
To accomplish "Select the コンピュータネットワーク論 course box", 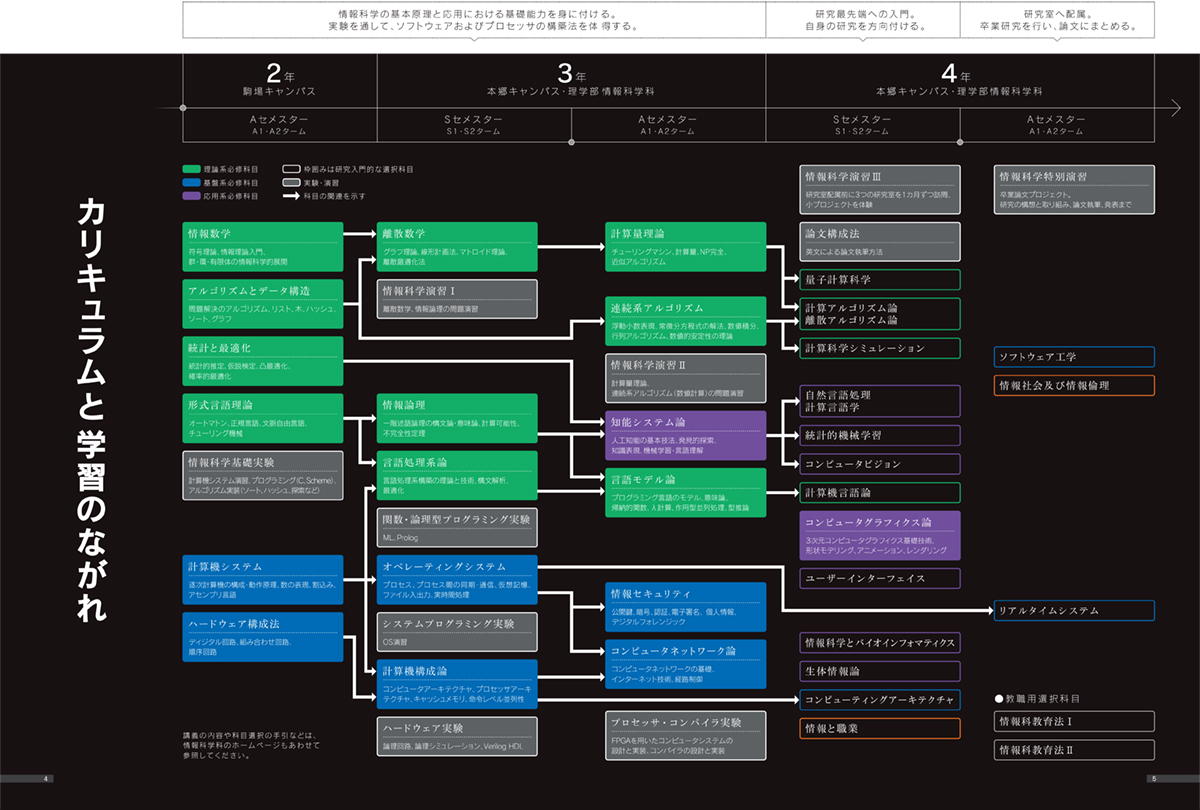I will coord(686,664).
